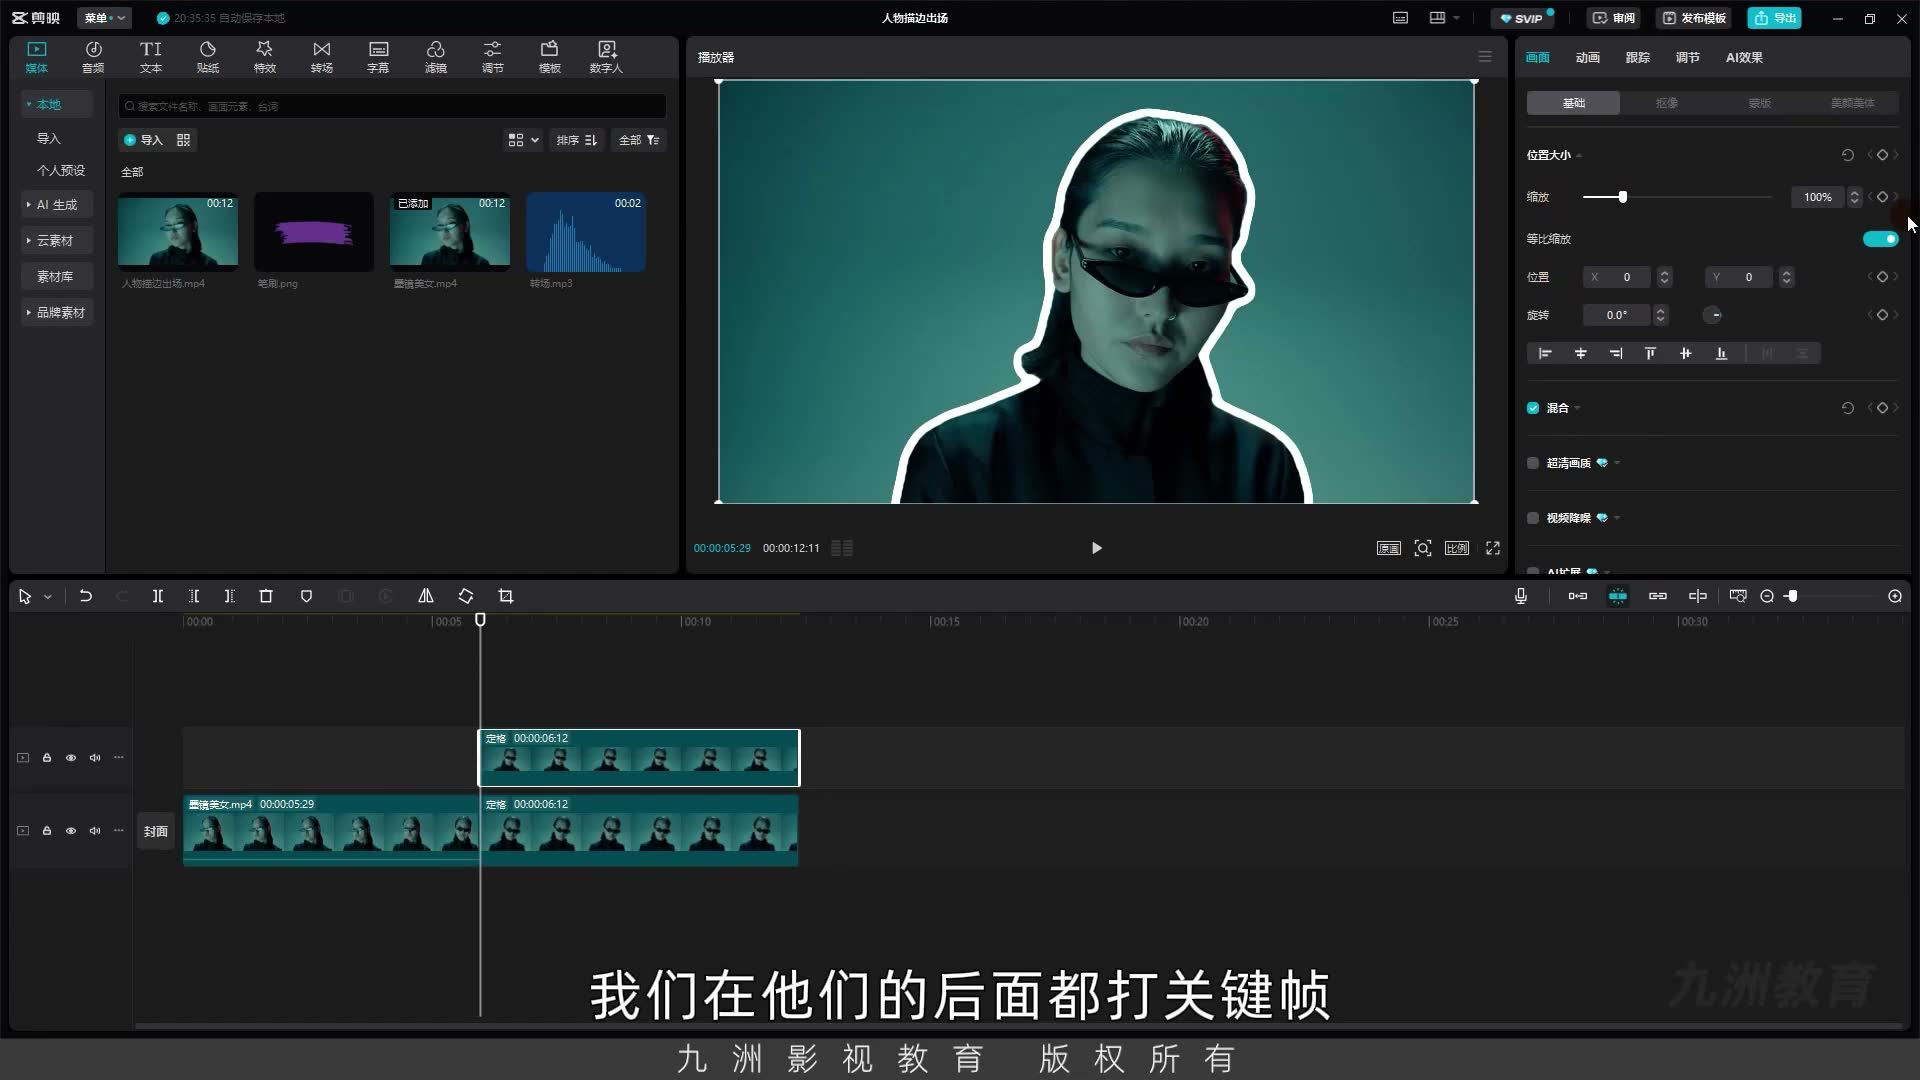Viewport: 1920px width, 1080px height.
Task: Open the 模板 templates panel
Action: coord(550,57)
